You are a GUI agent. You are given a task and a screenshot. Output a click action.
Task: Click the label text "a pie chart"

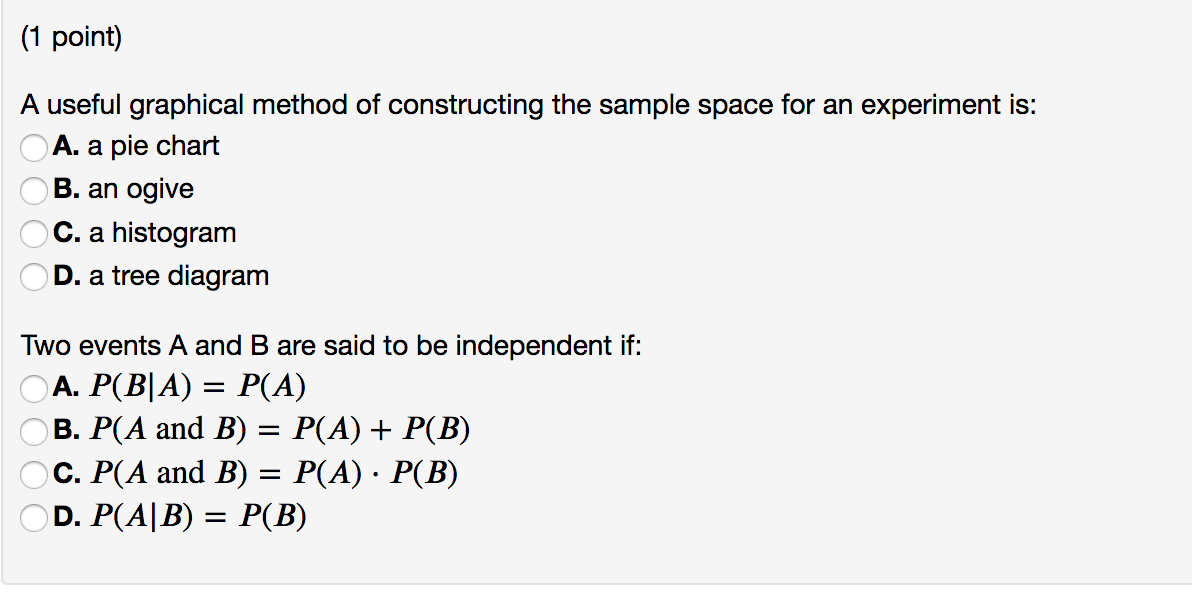[x=152, y=146]
